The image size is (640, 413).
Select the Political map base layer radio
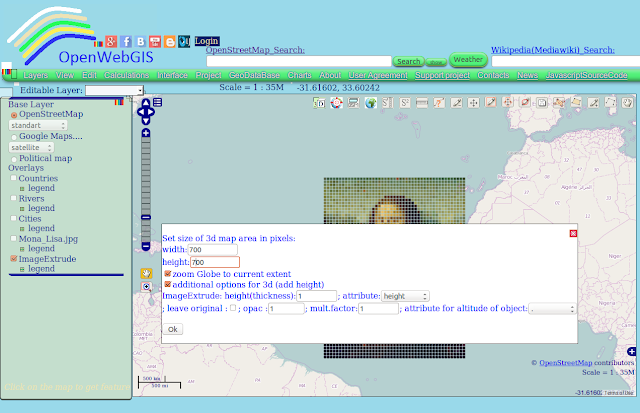click(14, 159)
